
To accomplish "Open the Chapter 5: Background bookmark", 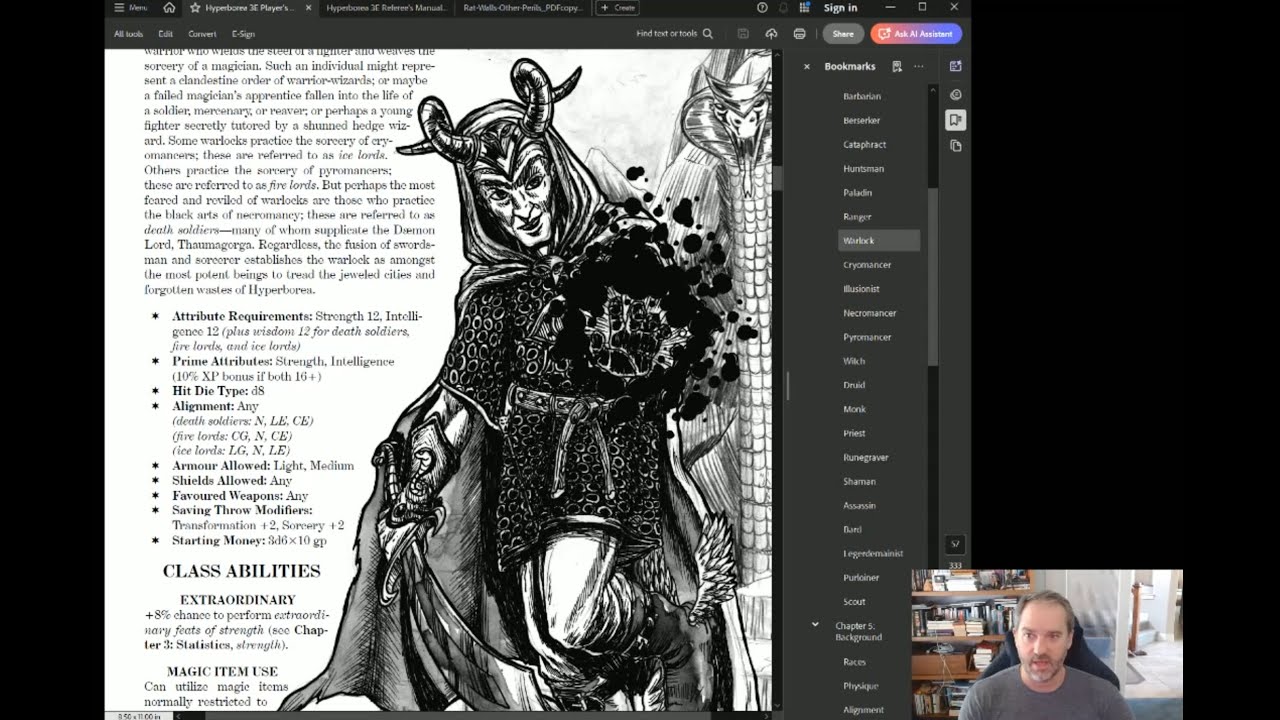I will tap(858, 631).
